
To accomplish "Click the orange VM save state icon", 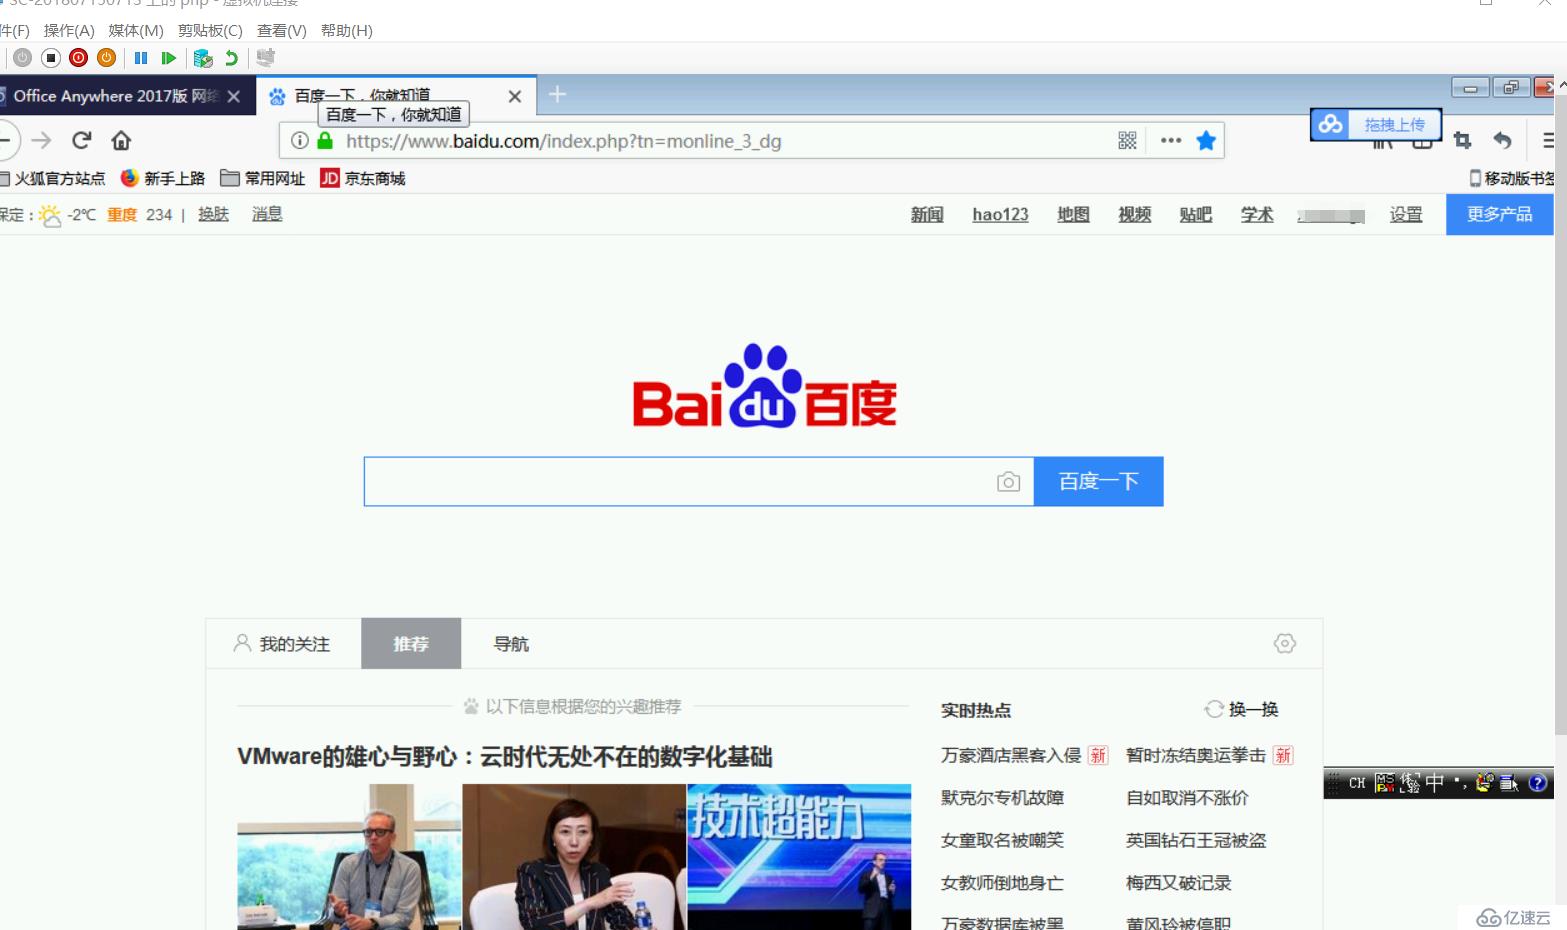I will click(106, 58).
